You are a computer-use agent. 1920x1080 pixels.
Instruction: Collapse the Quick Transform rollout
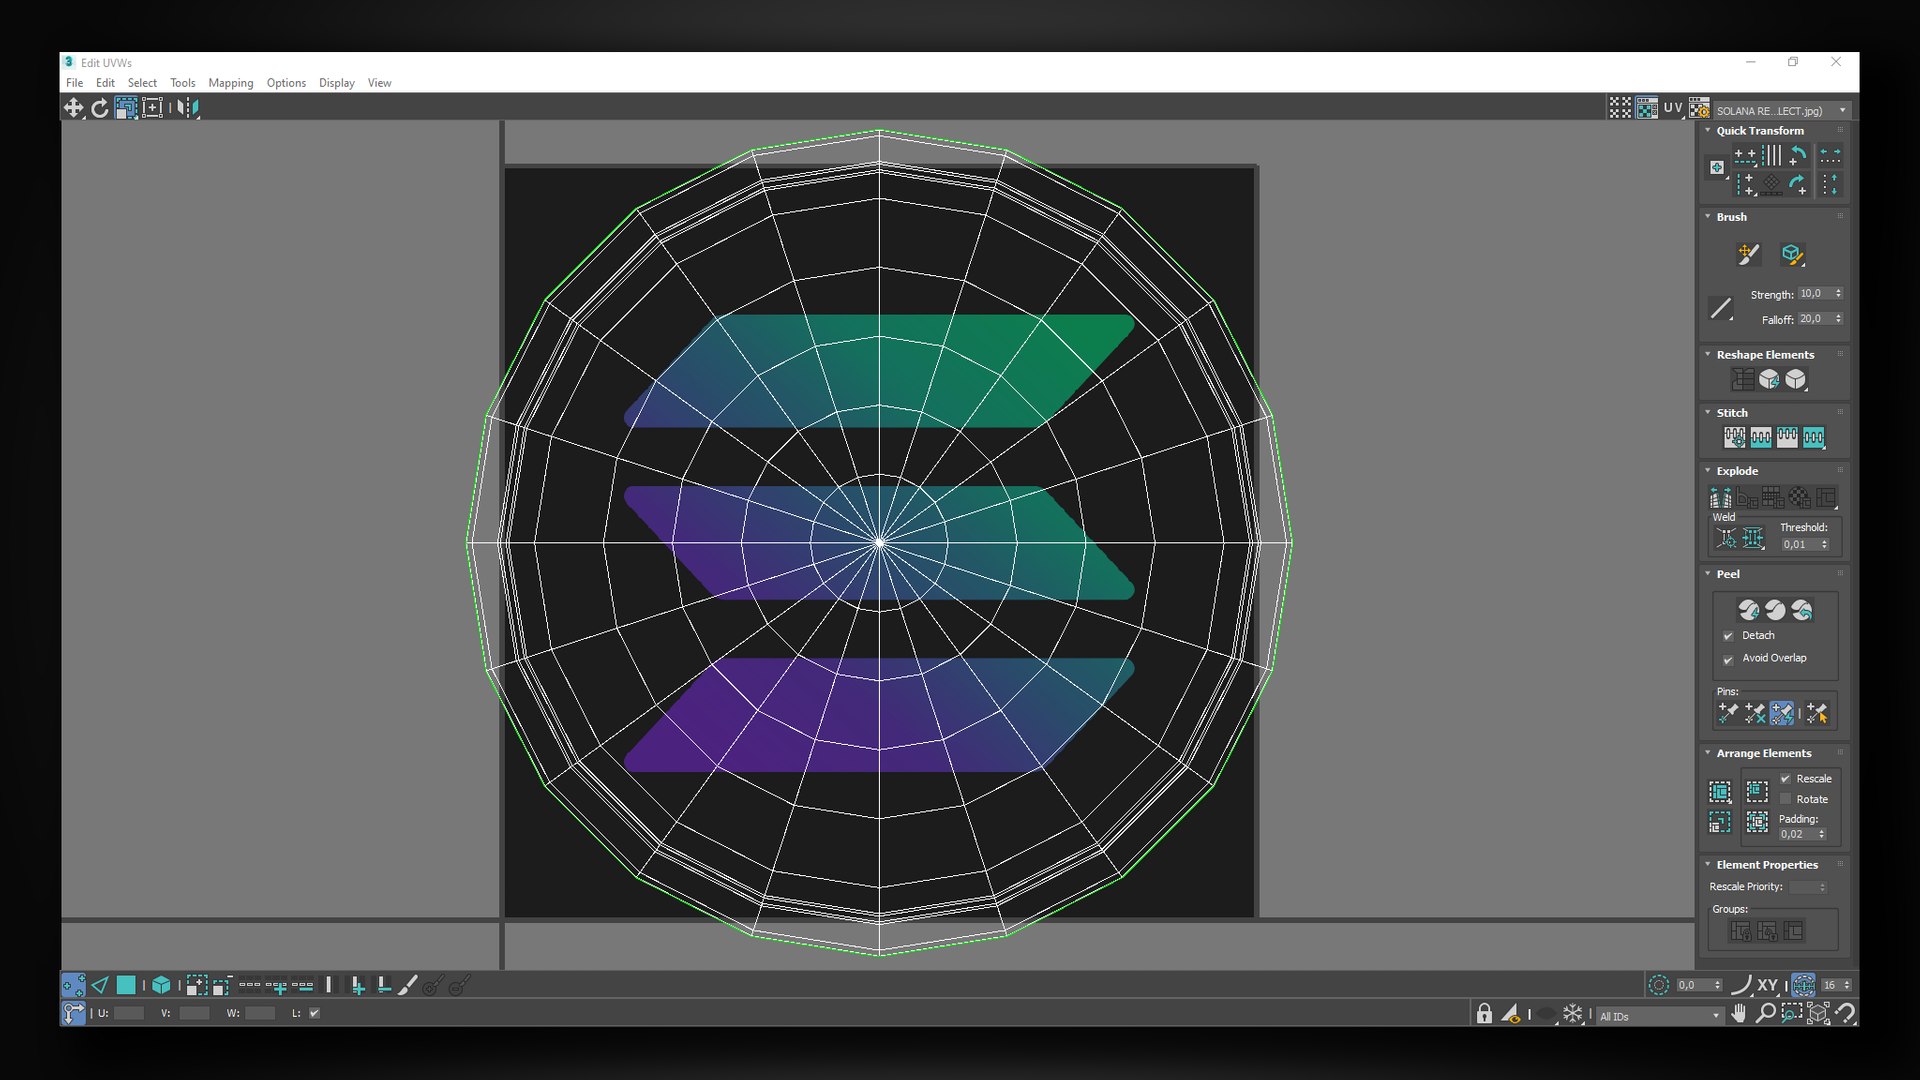pyautogui.click(x=1708, y=131)
